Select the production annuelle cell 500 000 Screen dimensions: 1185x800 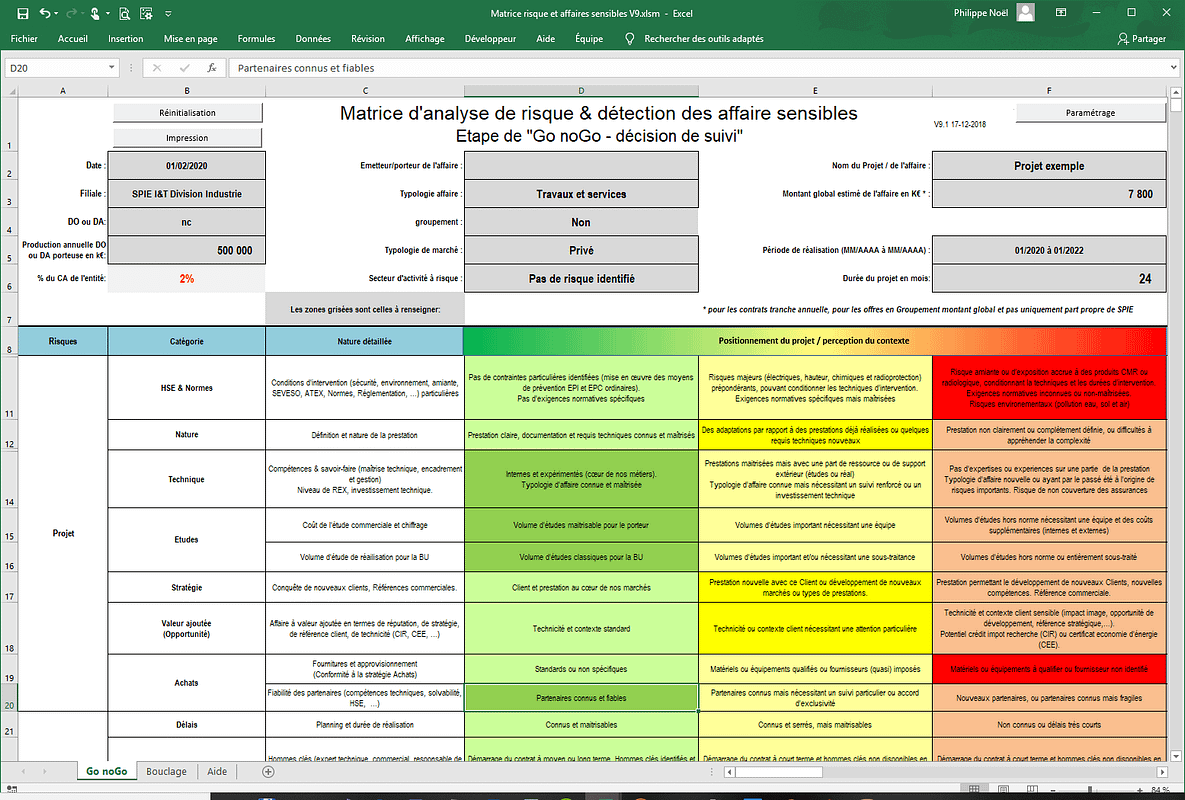pyautogui.click(x=187, y=250)
